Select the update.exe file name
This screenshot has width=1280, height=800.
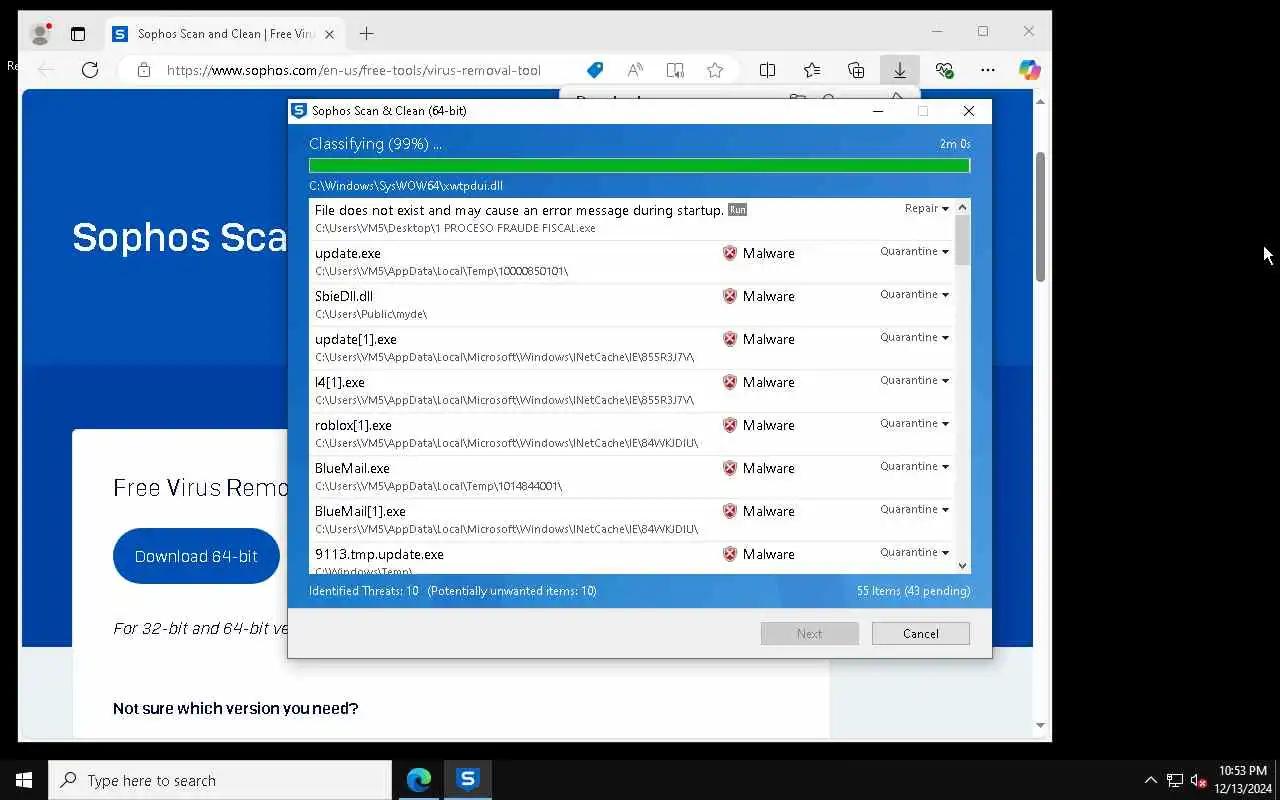coord(347,253)
